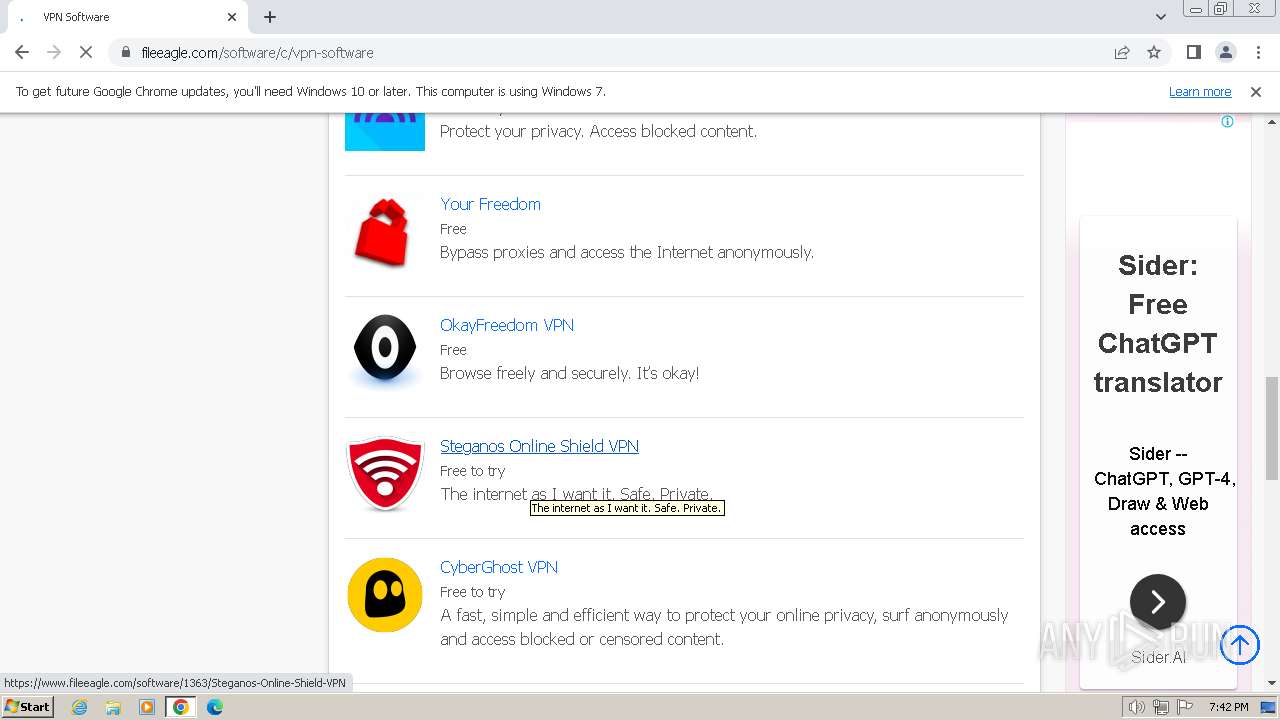Click "Bypass proxies and access the Internet anonymously" text

(627, 252)
